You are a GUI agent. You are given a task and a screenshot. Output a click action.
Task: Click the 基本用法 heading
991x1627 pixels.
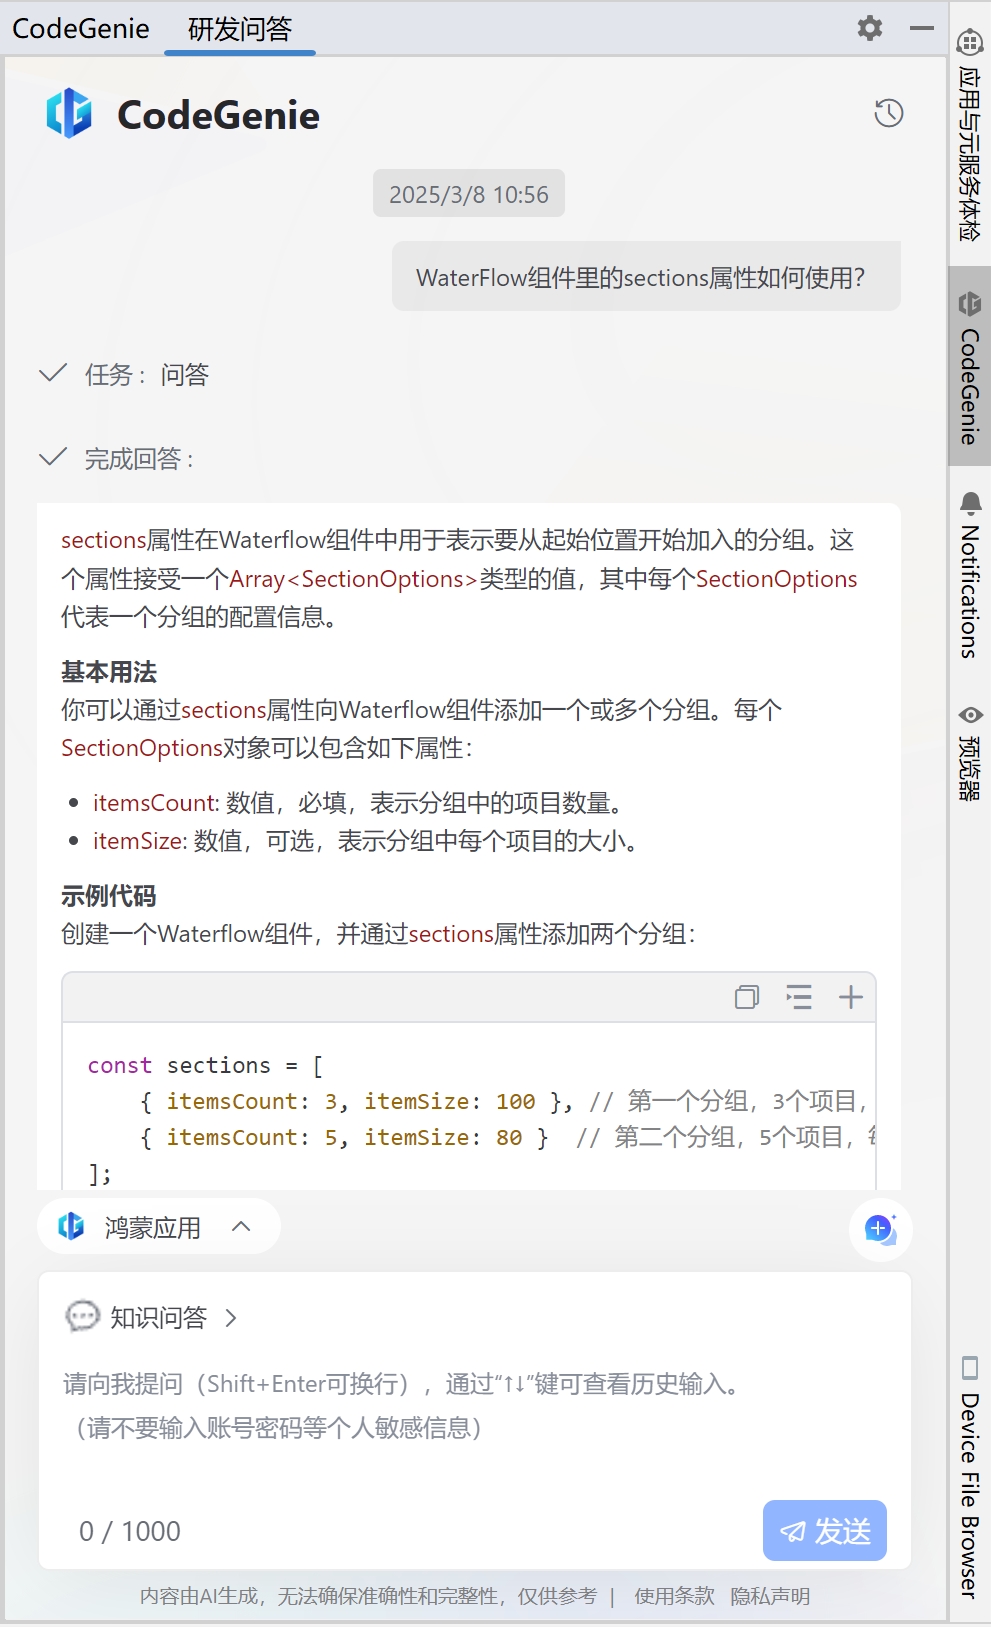coord(109,672)
